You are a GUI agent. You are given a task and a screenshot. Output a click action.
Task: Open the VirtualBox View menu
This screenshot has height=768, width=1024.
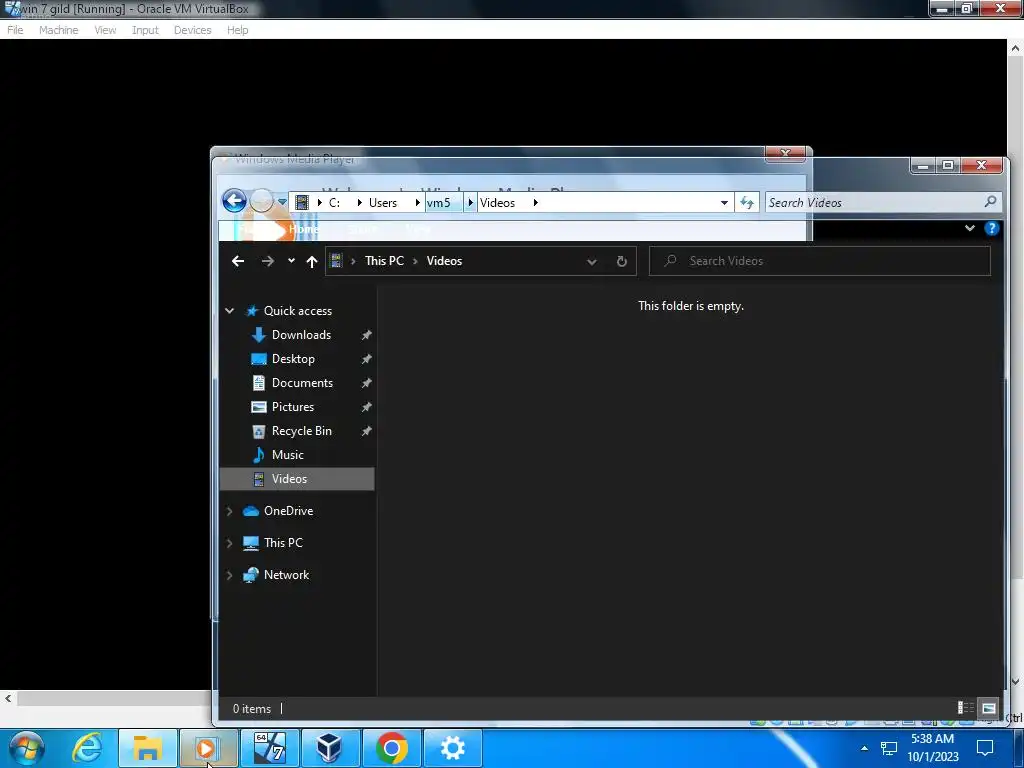[104, 30]
